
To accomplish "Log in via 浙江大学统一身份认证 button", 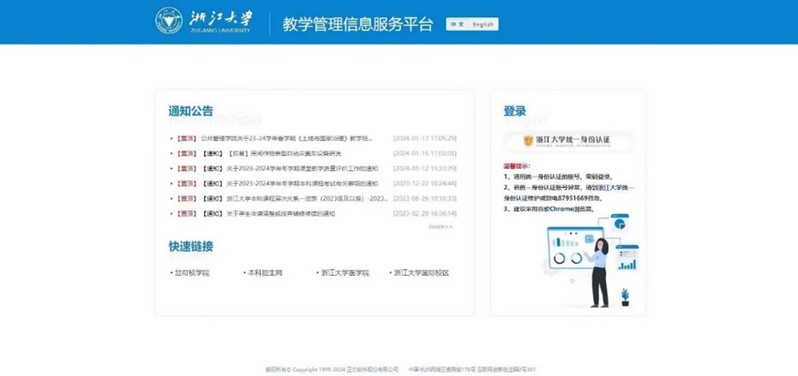I will click(568, 142).
